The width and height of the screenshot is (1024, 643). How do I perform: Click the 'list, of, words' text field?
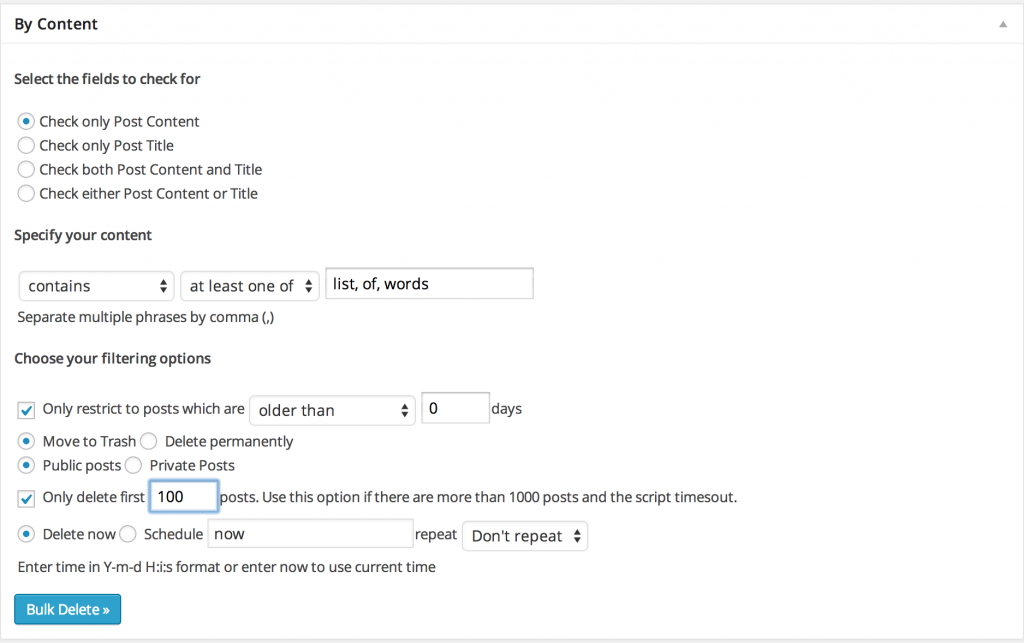tap(428, 283)
